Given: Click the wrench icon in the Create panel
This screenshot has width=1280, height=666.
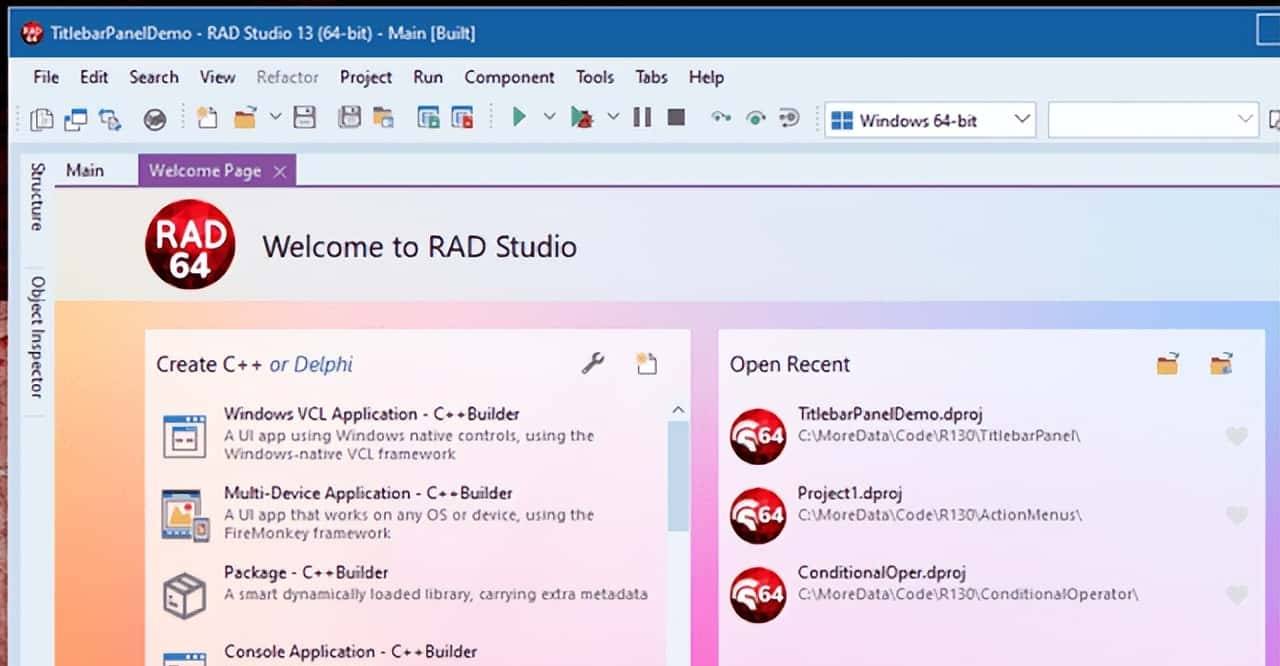Looking at the screenshot, I should (593, 364).
